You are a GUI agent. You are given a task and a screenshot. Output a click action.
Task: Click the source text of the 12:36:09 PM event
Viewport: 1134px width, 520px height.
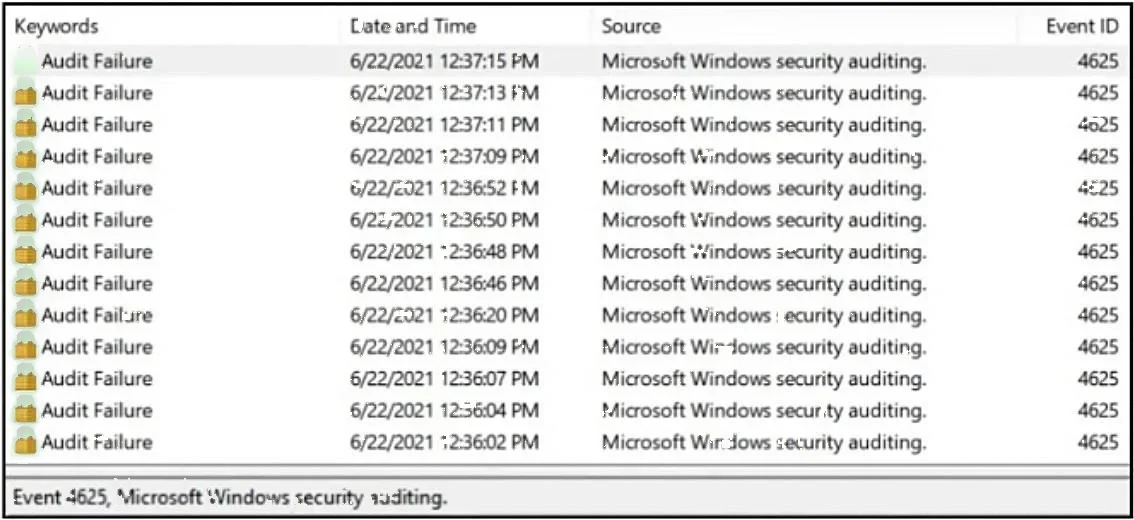tap(764, 347)
